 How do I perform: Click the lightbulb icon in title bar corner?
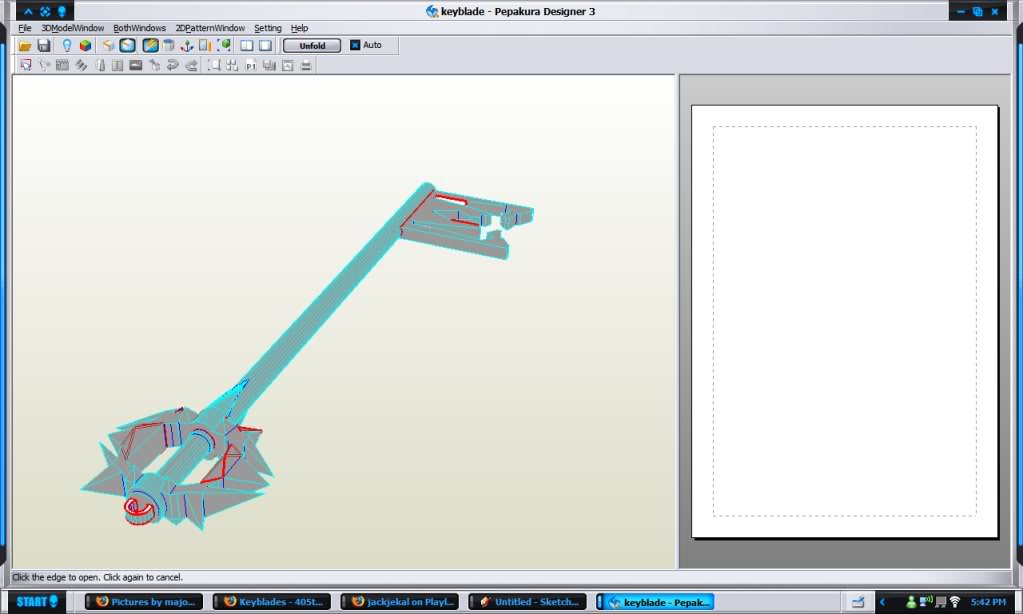[61, 11]
